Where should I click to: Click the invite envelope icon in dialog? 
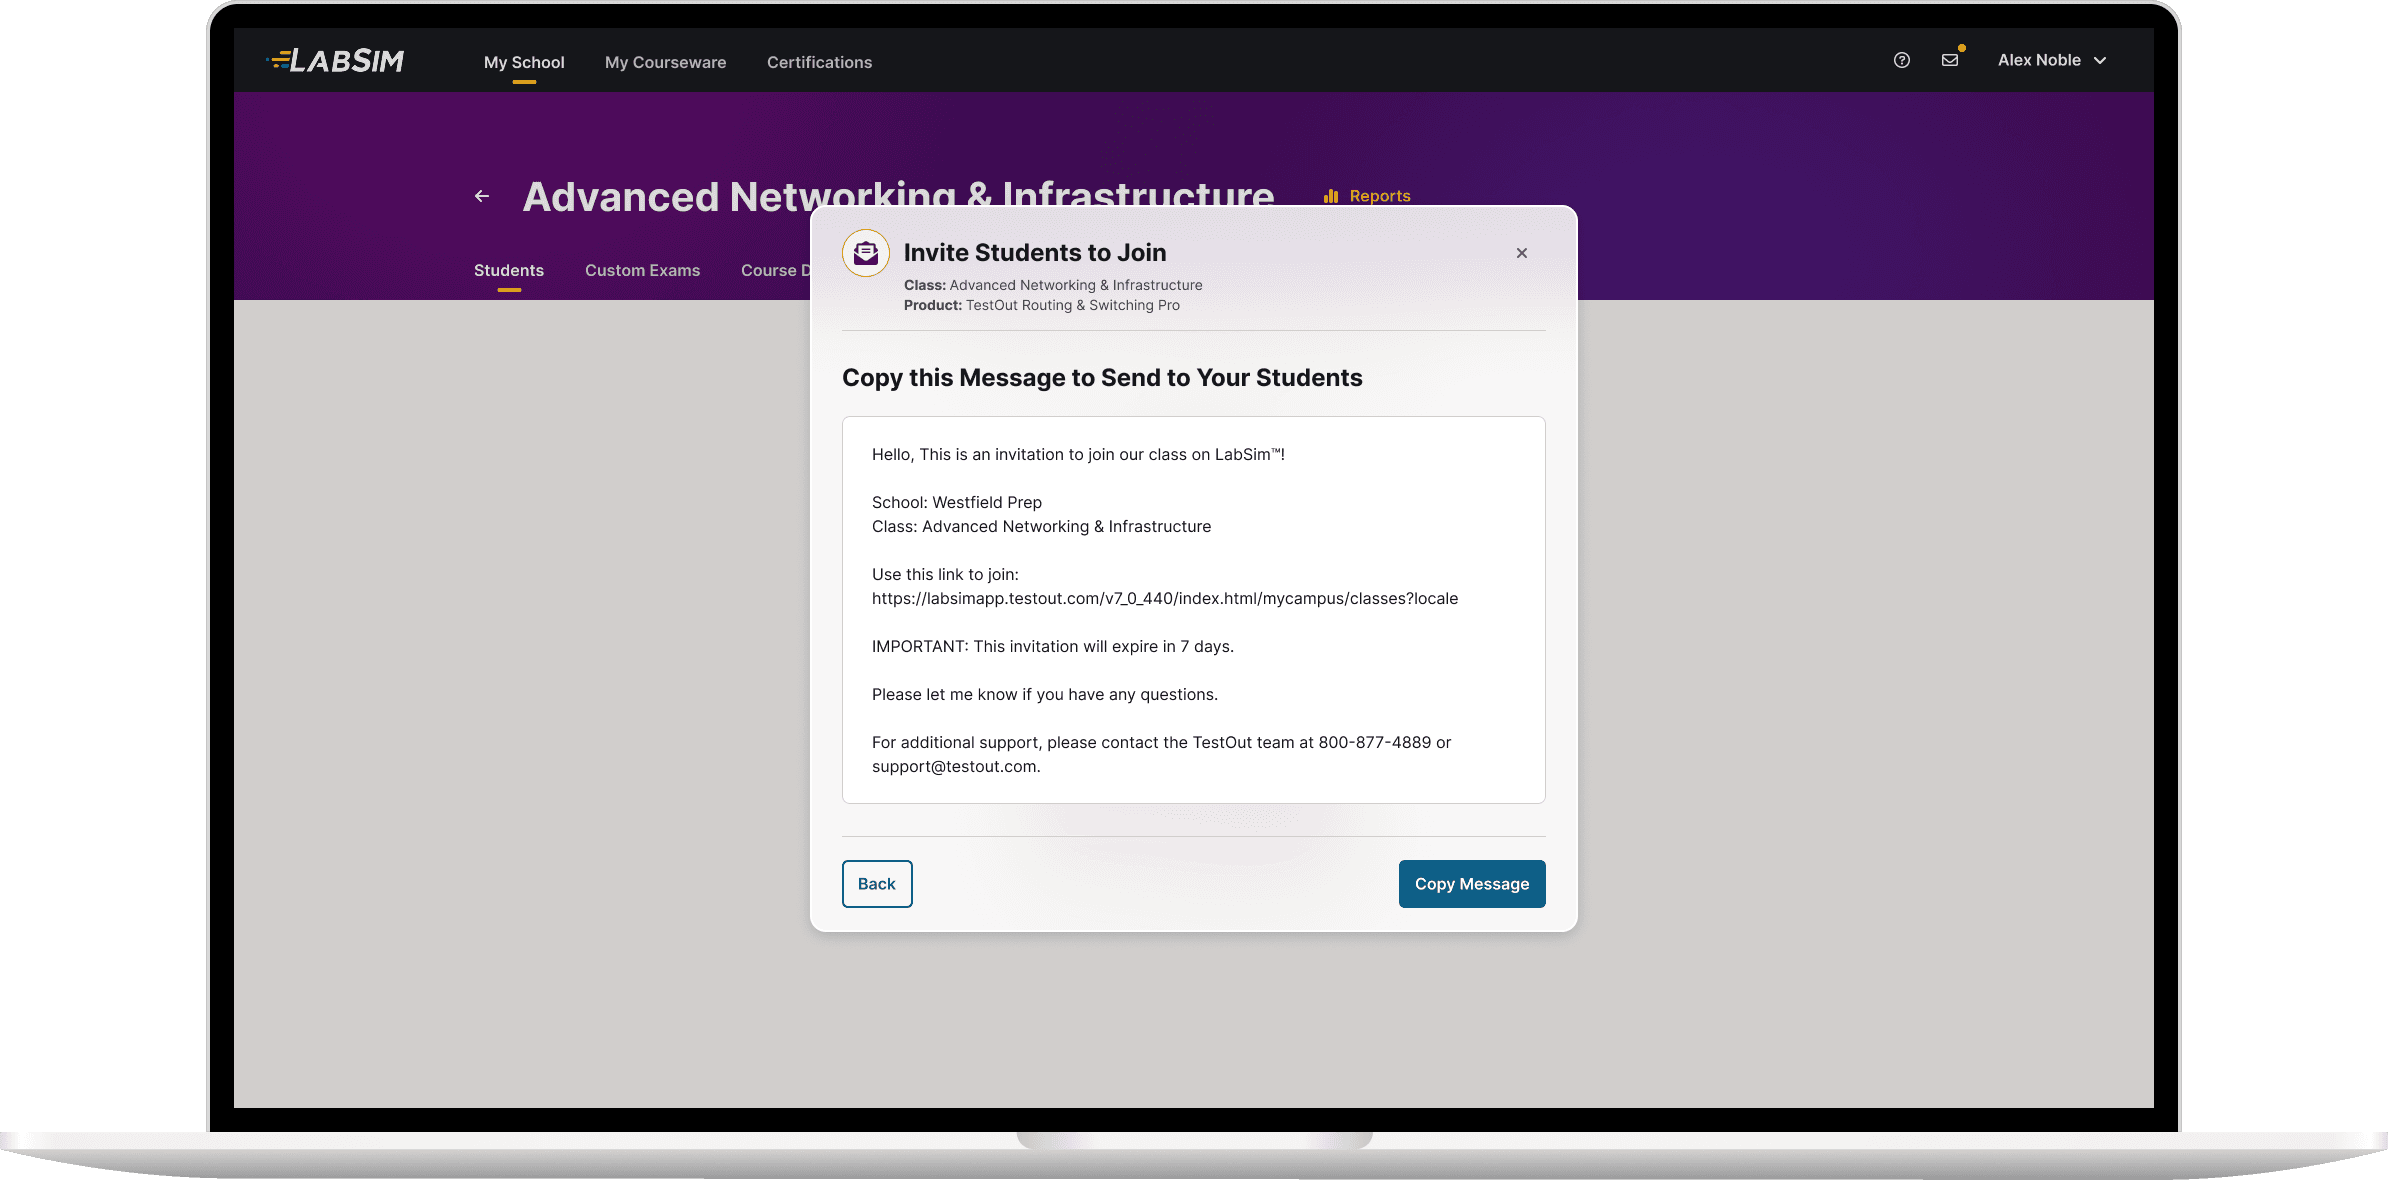866,253
